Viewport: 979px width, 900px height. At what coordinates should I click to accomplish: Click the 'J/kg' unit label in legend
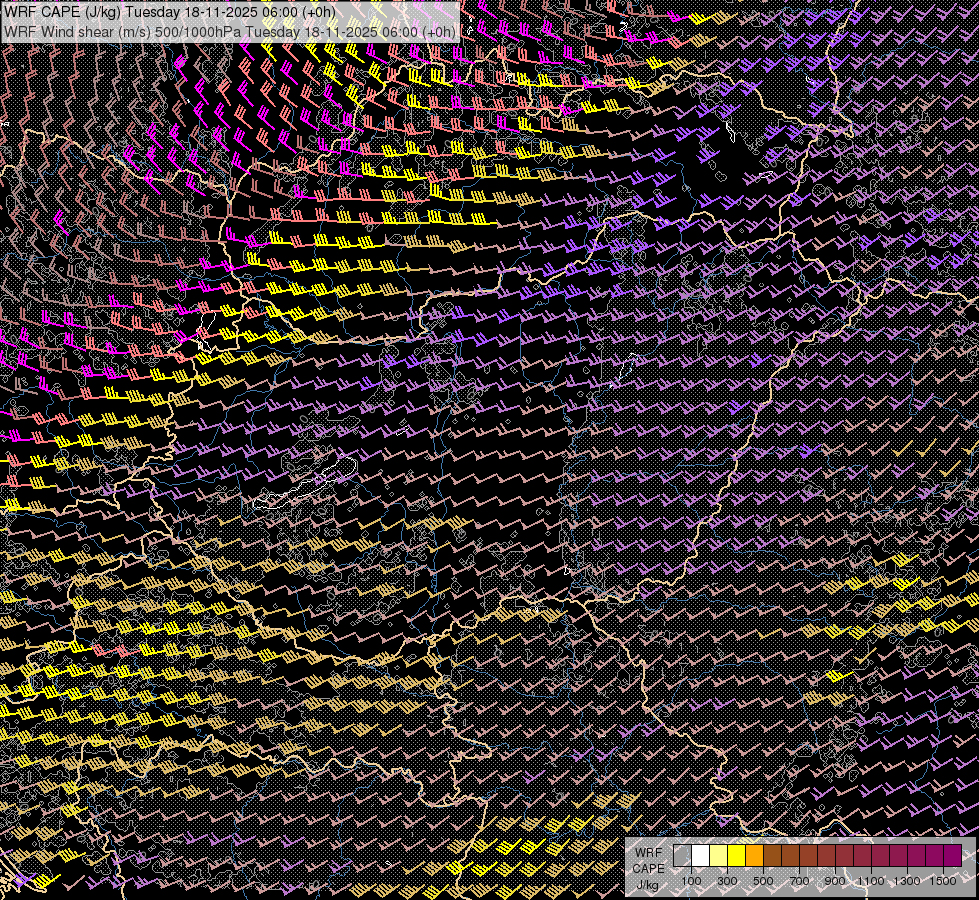[x=647, y=885]
